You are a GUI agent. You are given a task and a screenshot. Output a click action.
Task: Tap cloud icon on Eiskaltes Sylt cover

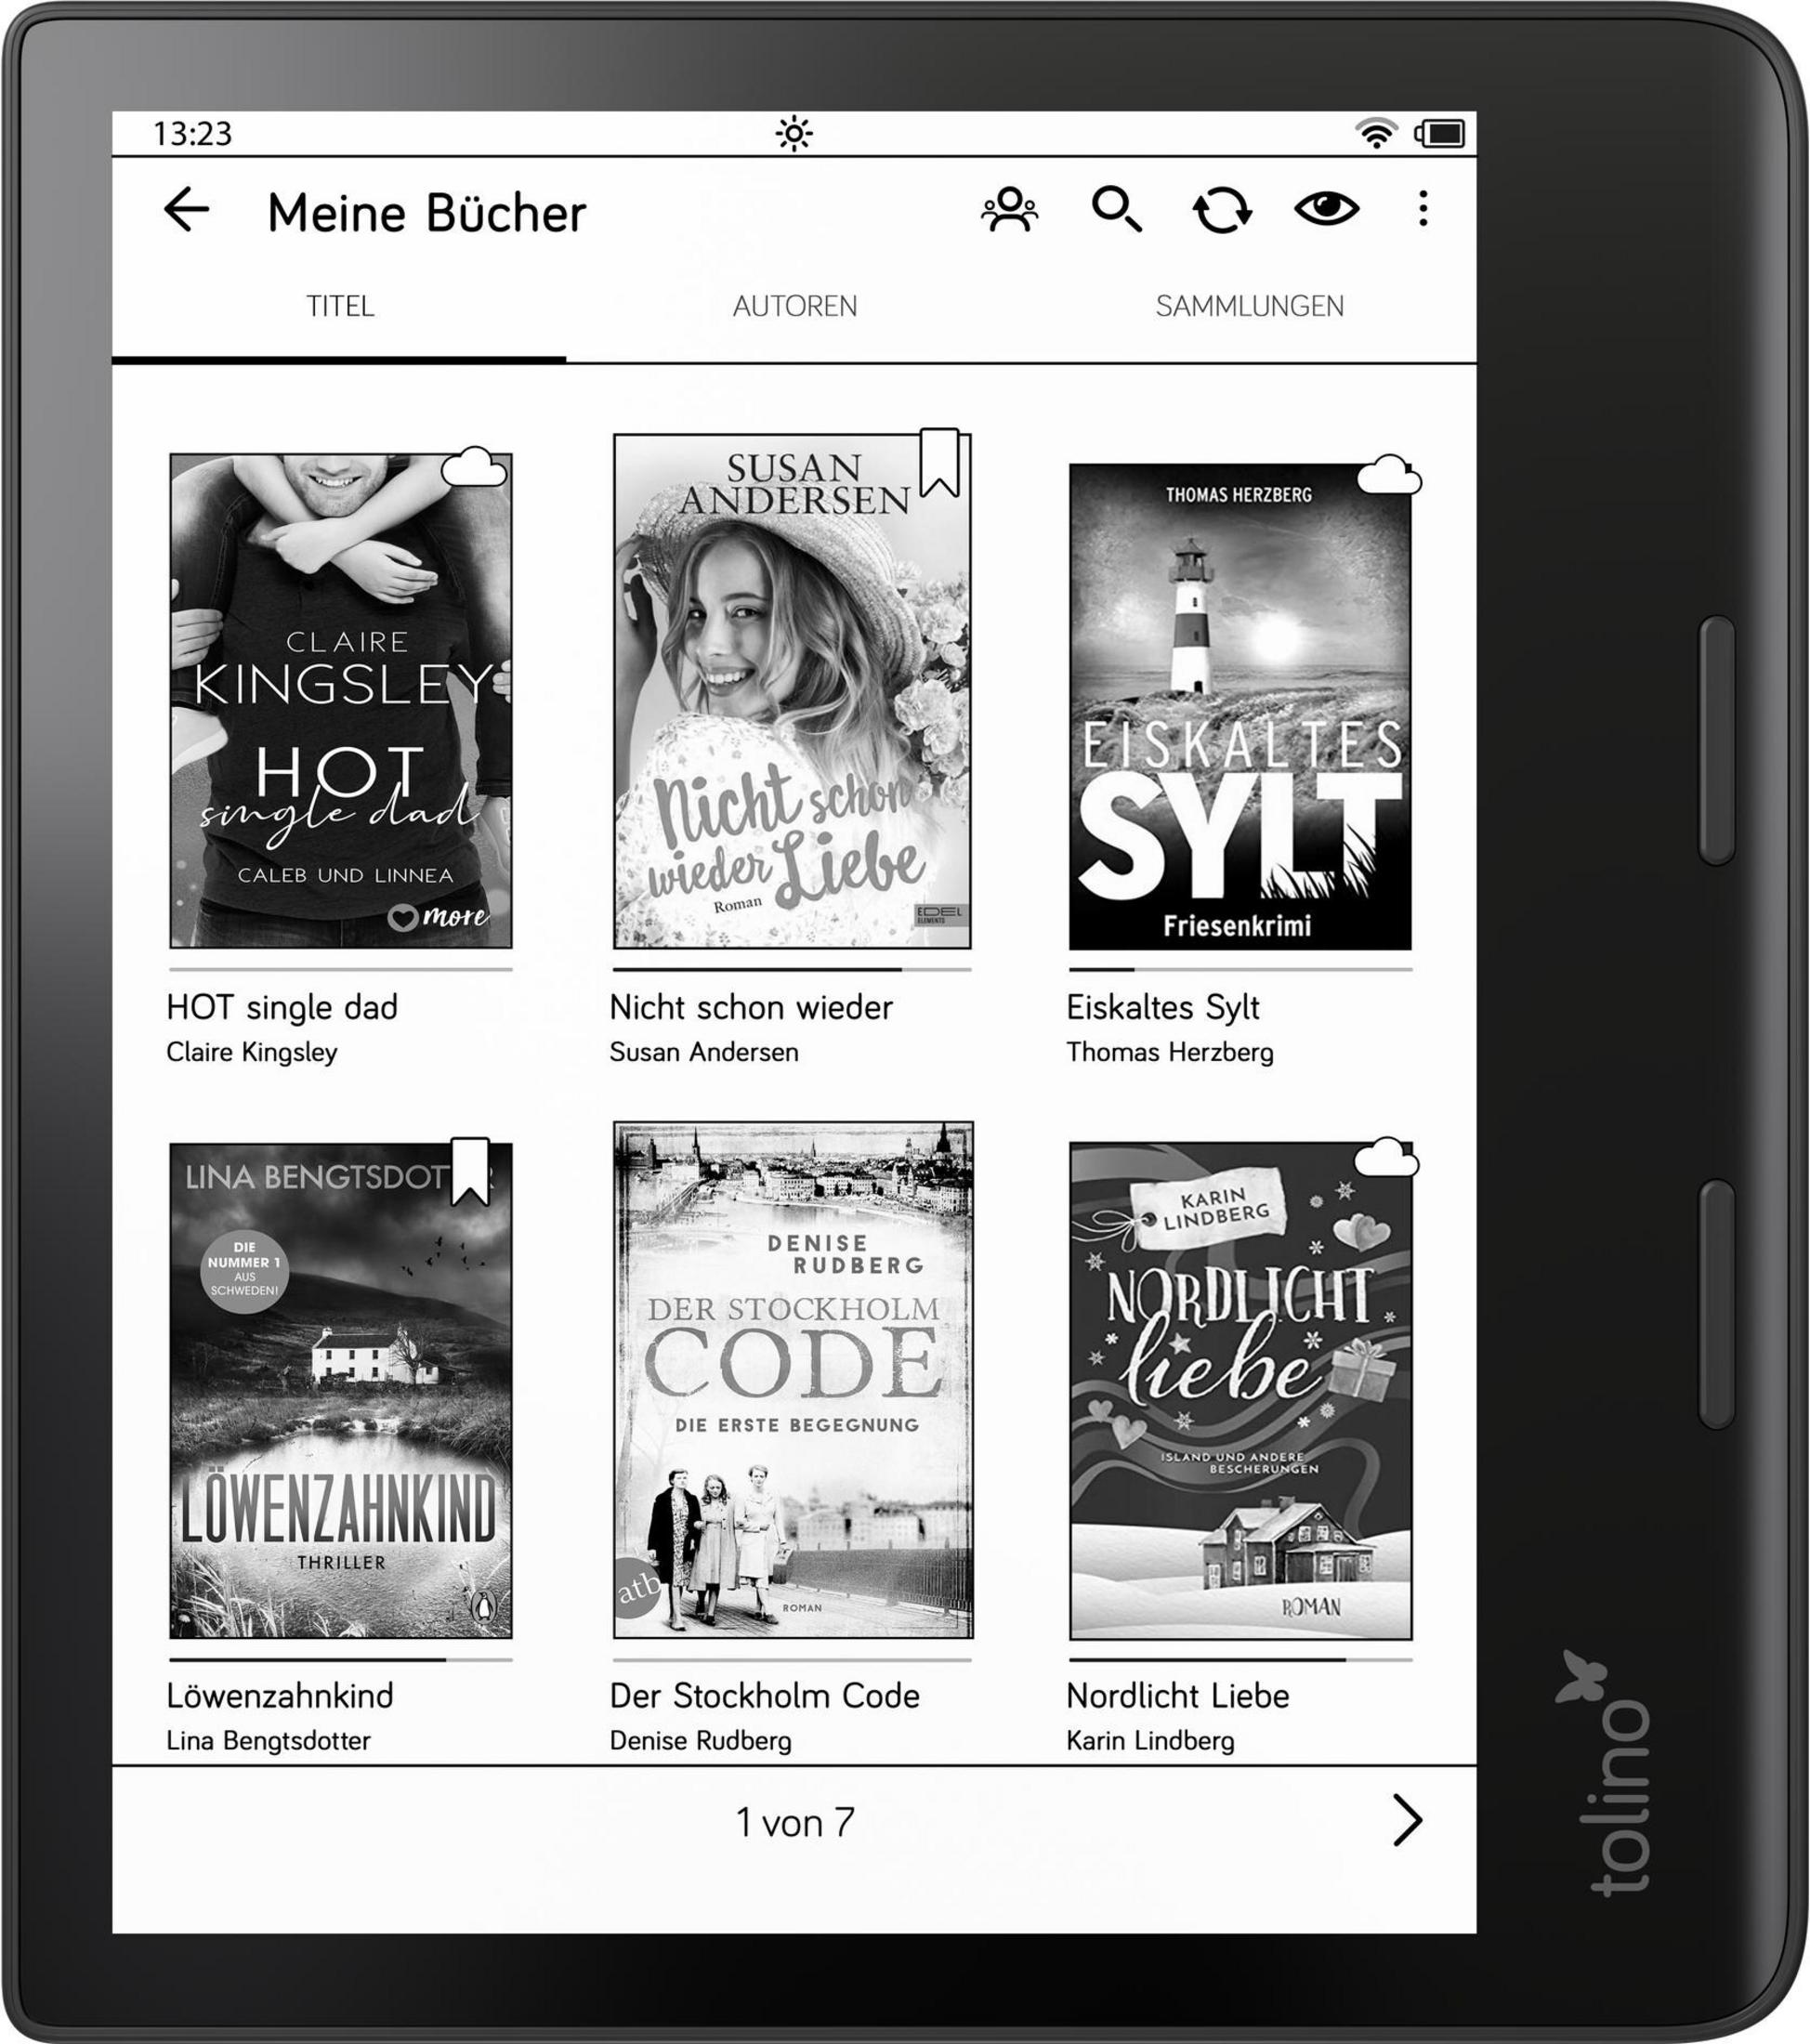click(1389, 474)
